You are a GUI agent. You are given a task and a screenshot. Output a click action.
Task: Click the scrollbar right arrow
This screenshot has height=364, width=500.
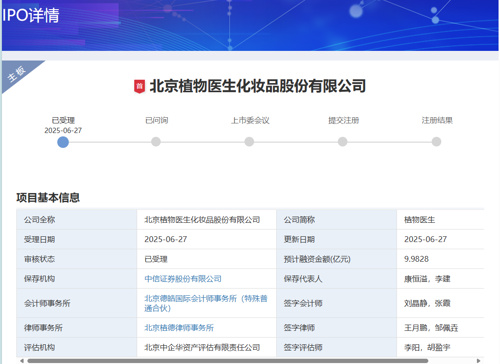(478, 361)
